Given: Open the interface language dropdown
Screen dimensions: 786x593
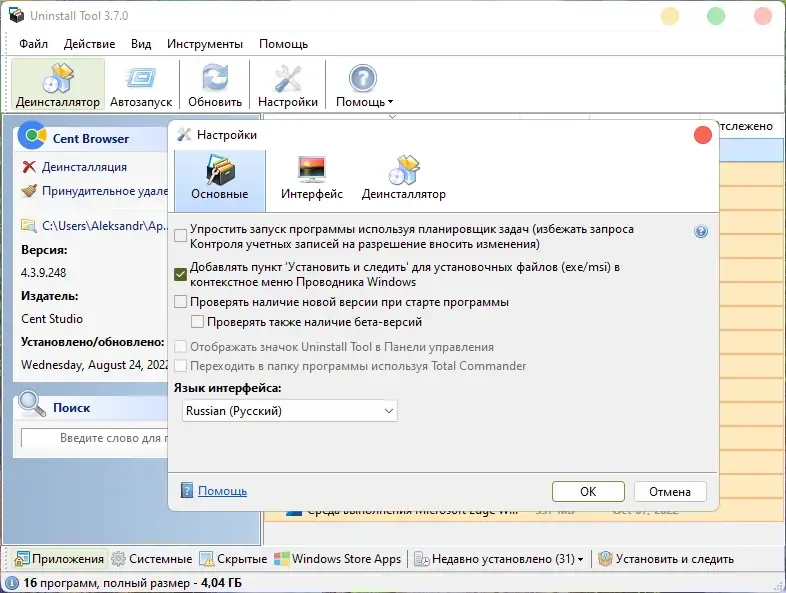Looking at the screenshot, I should click(x=290, y=411).
